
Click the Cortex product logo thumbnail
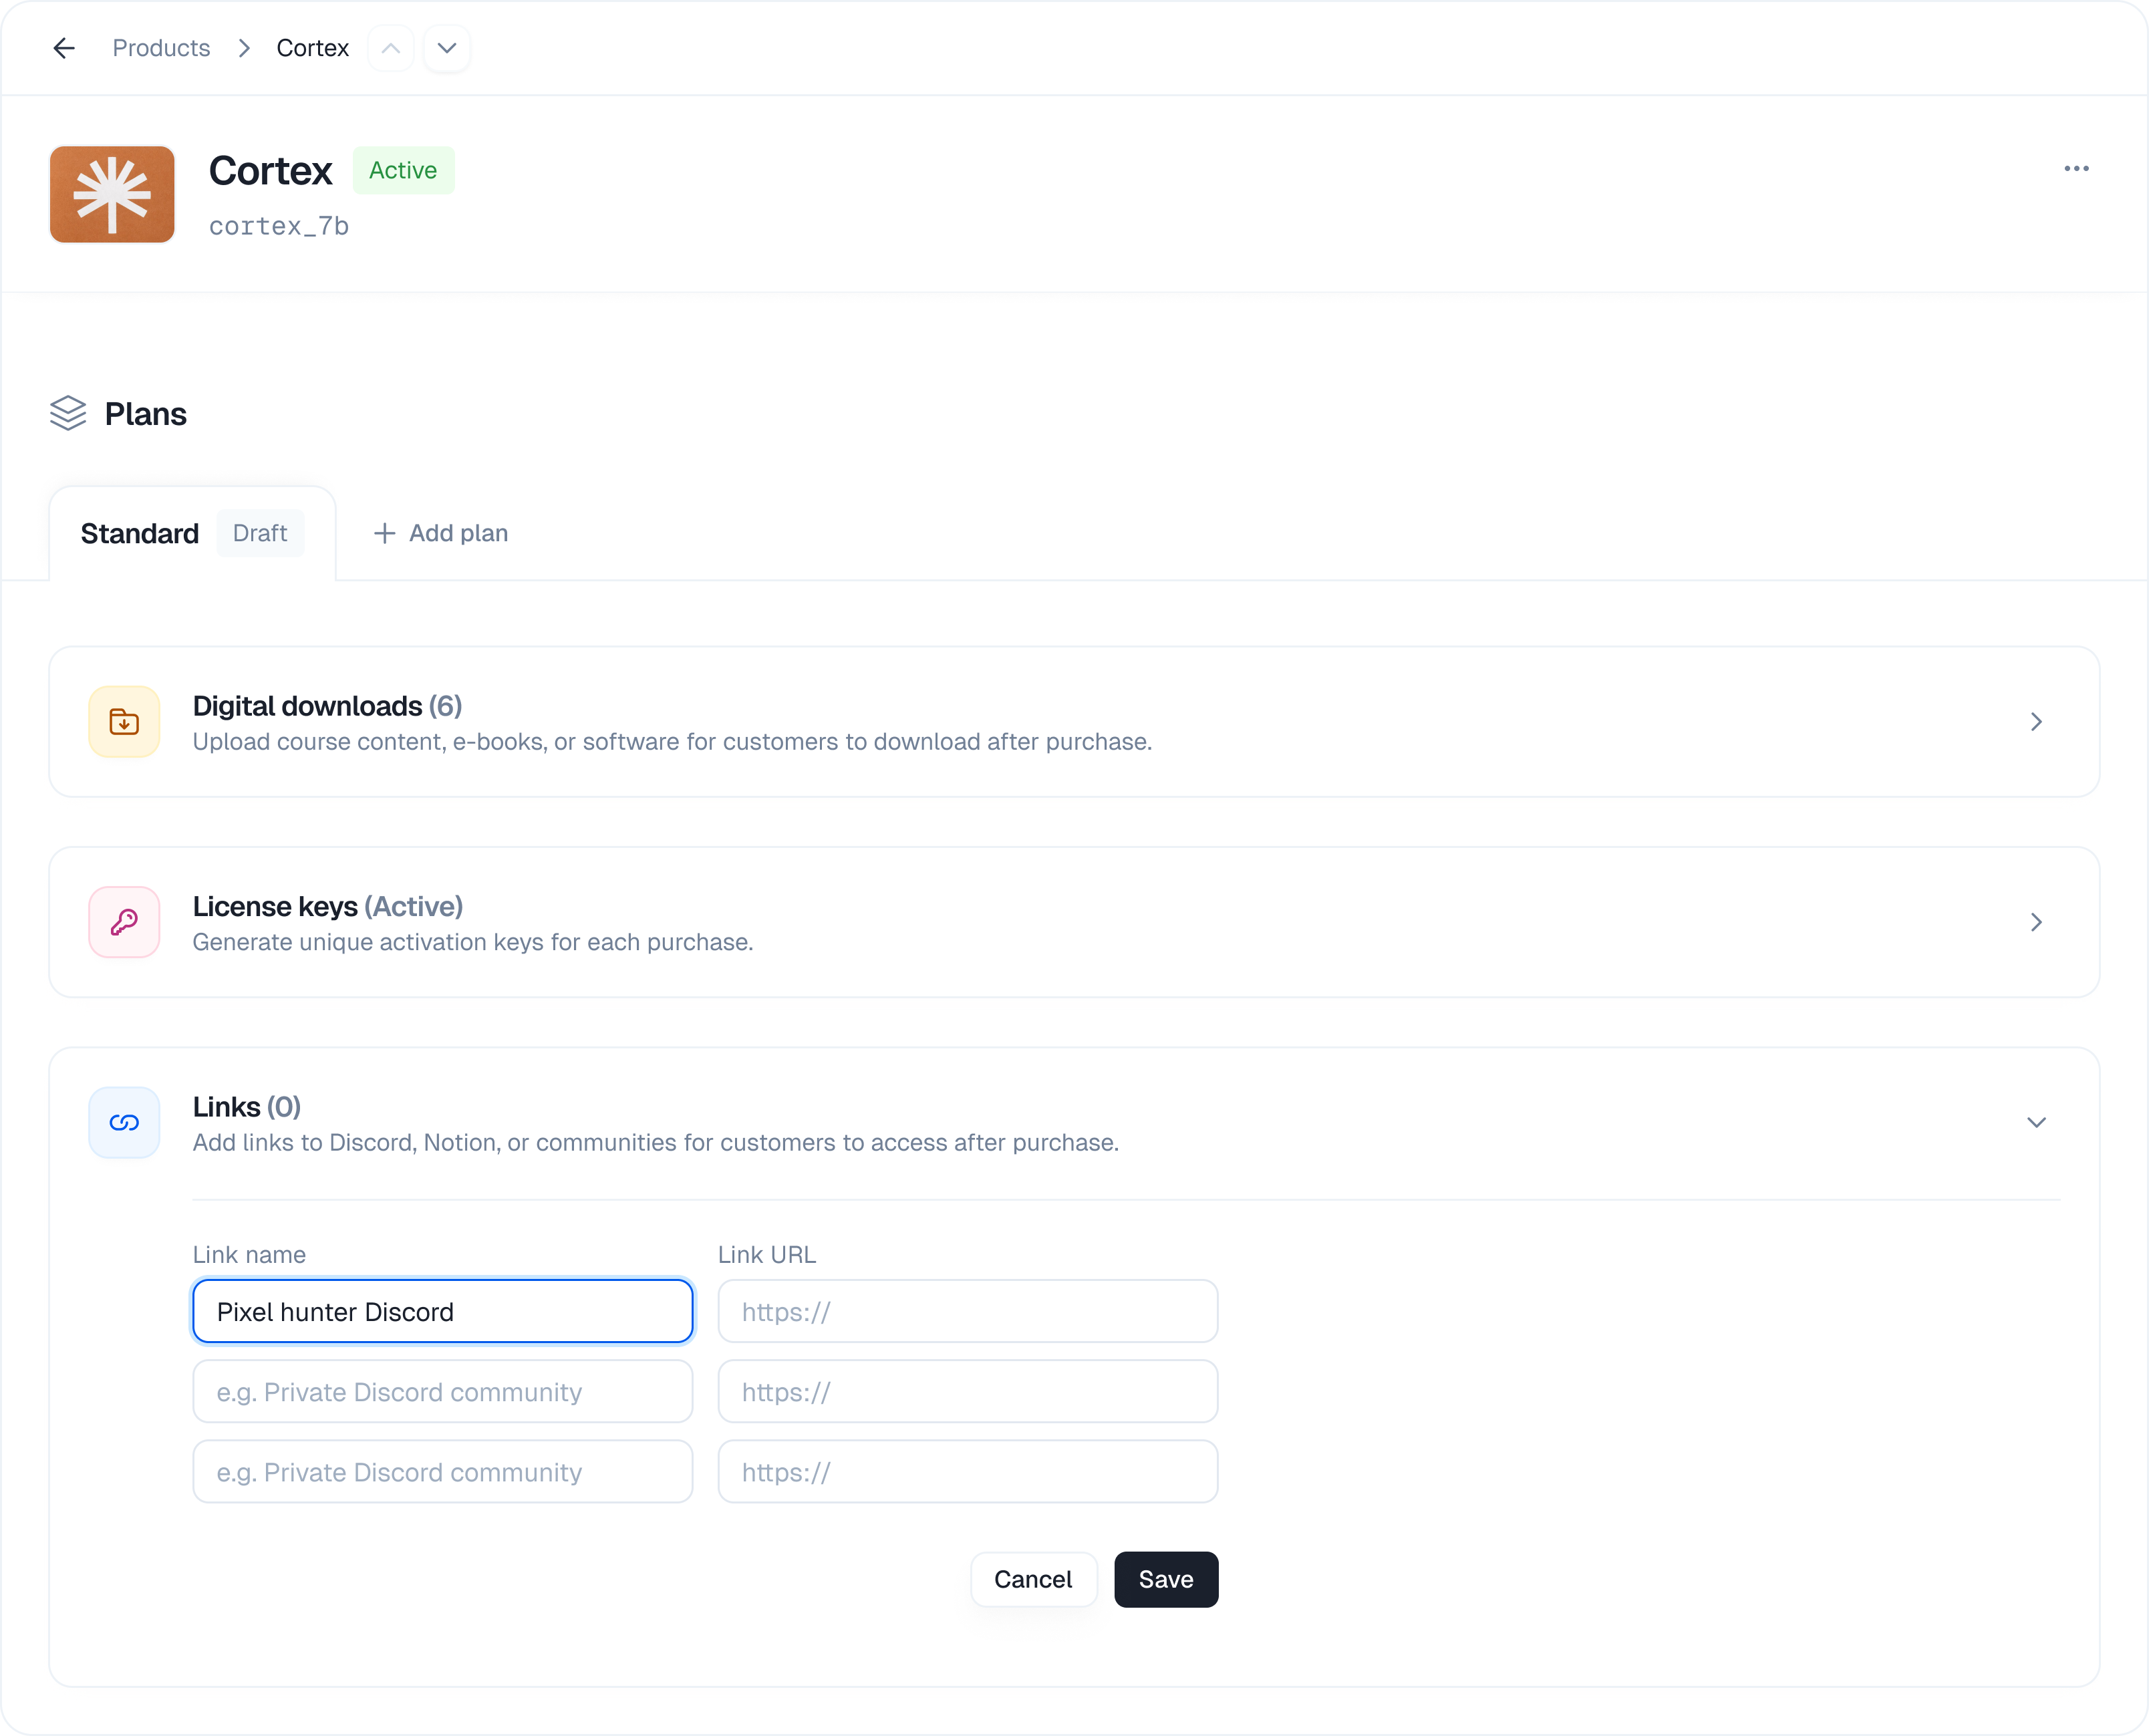pyautogui.click(x=112, y=194)
